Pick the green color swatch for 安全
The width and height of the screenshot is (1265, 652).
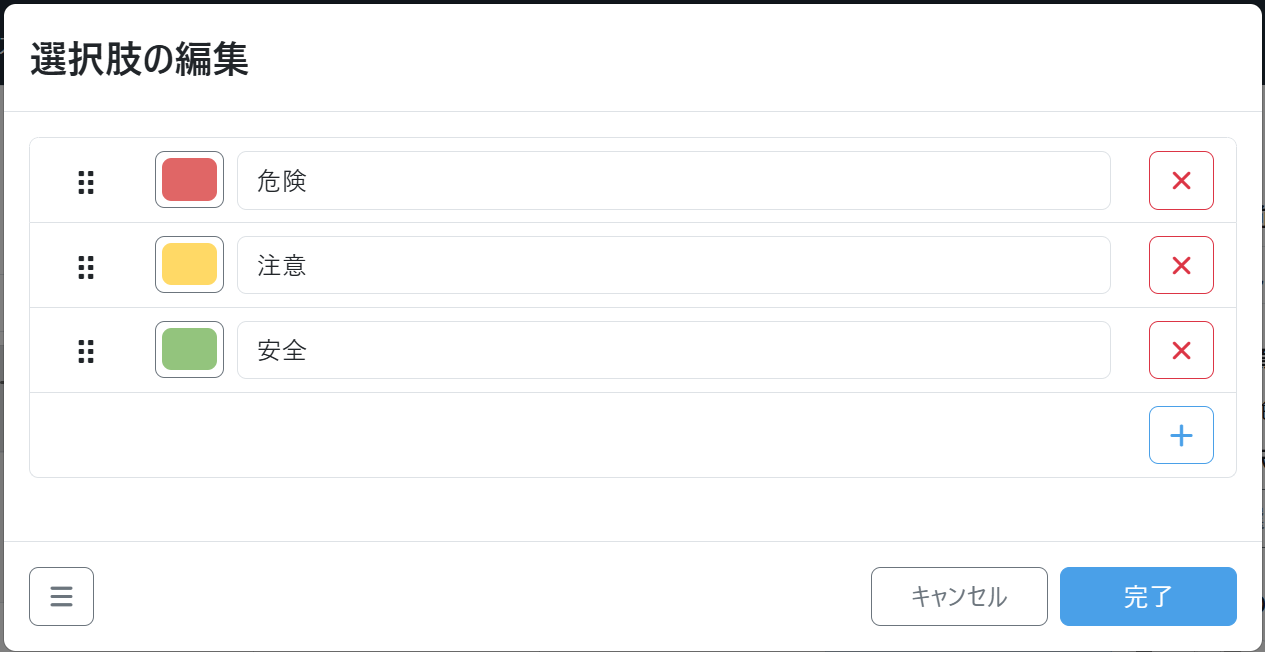point(189,350)
